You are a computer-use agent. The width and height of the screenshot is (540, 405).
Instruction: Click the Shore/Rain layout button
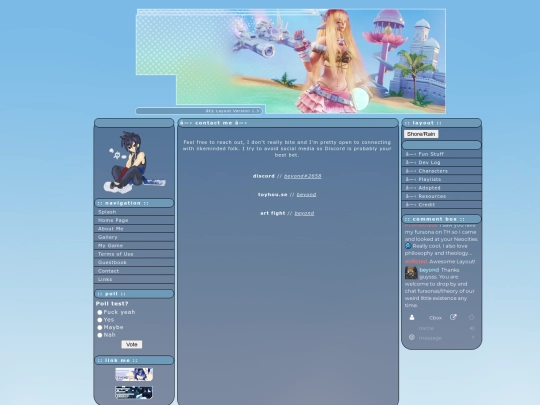pyautogui.click(x=421, y=134)
